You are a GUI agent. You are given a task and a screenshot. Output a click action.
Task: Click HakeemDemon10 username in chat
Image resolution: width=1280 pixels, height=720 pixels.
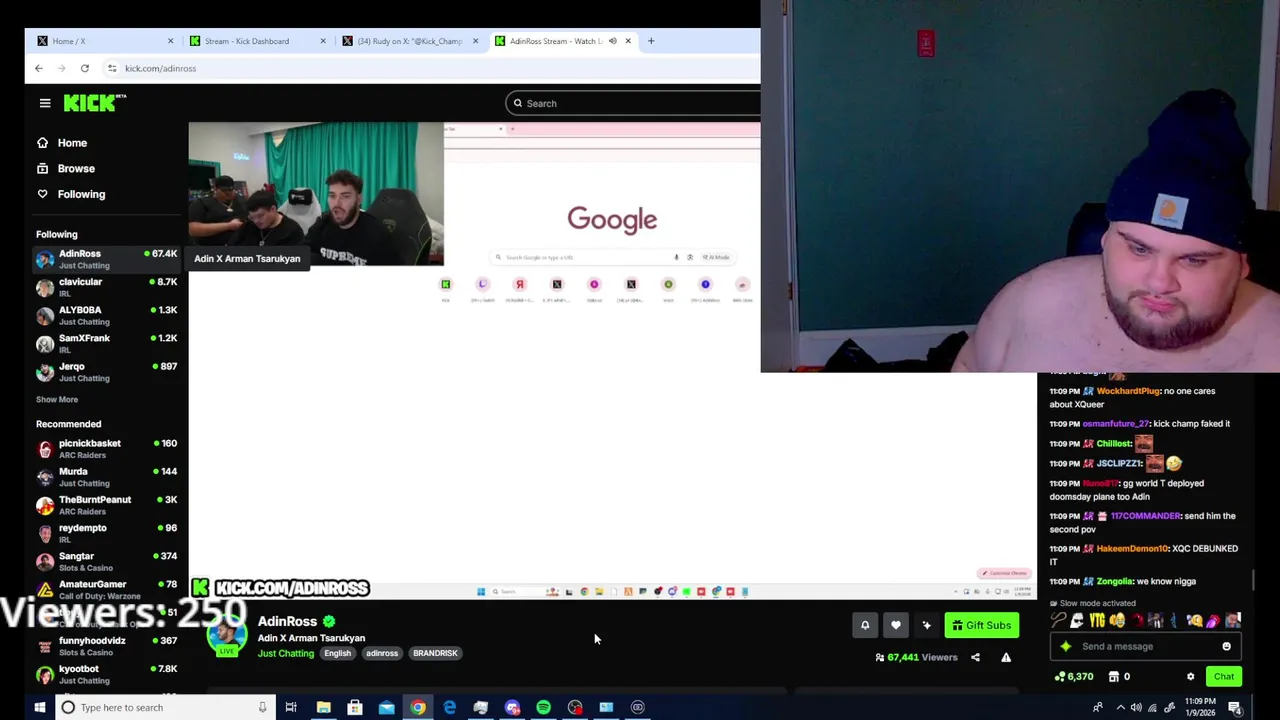[1132, 548]
